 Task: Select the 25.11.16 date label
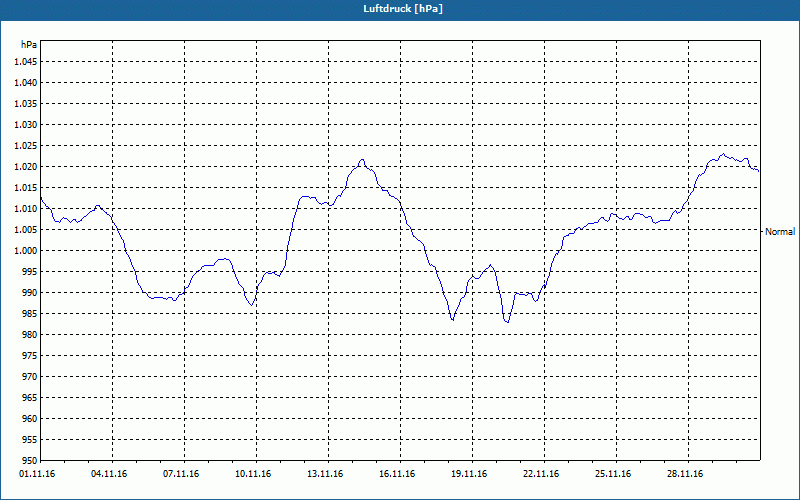pyautogui.click(x=613, y=474)
